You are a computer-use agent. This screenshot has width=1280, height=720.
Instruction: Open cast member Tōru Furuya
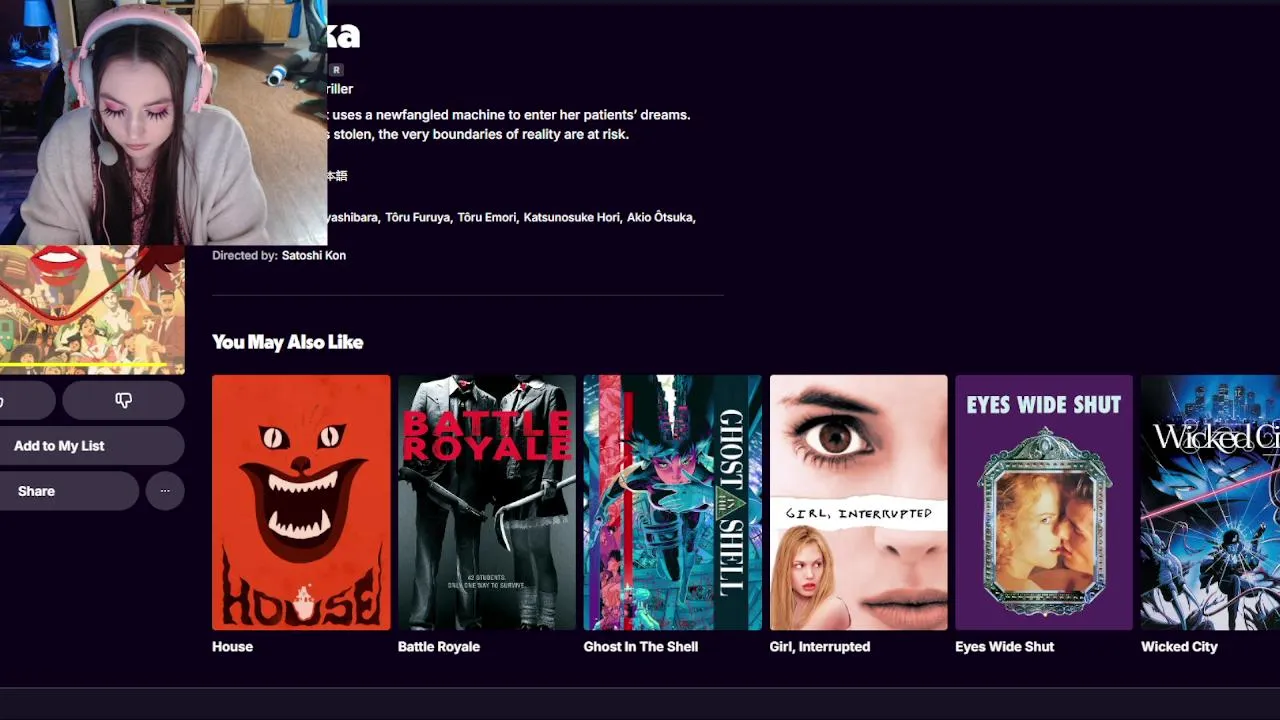coord(418,217)
